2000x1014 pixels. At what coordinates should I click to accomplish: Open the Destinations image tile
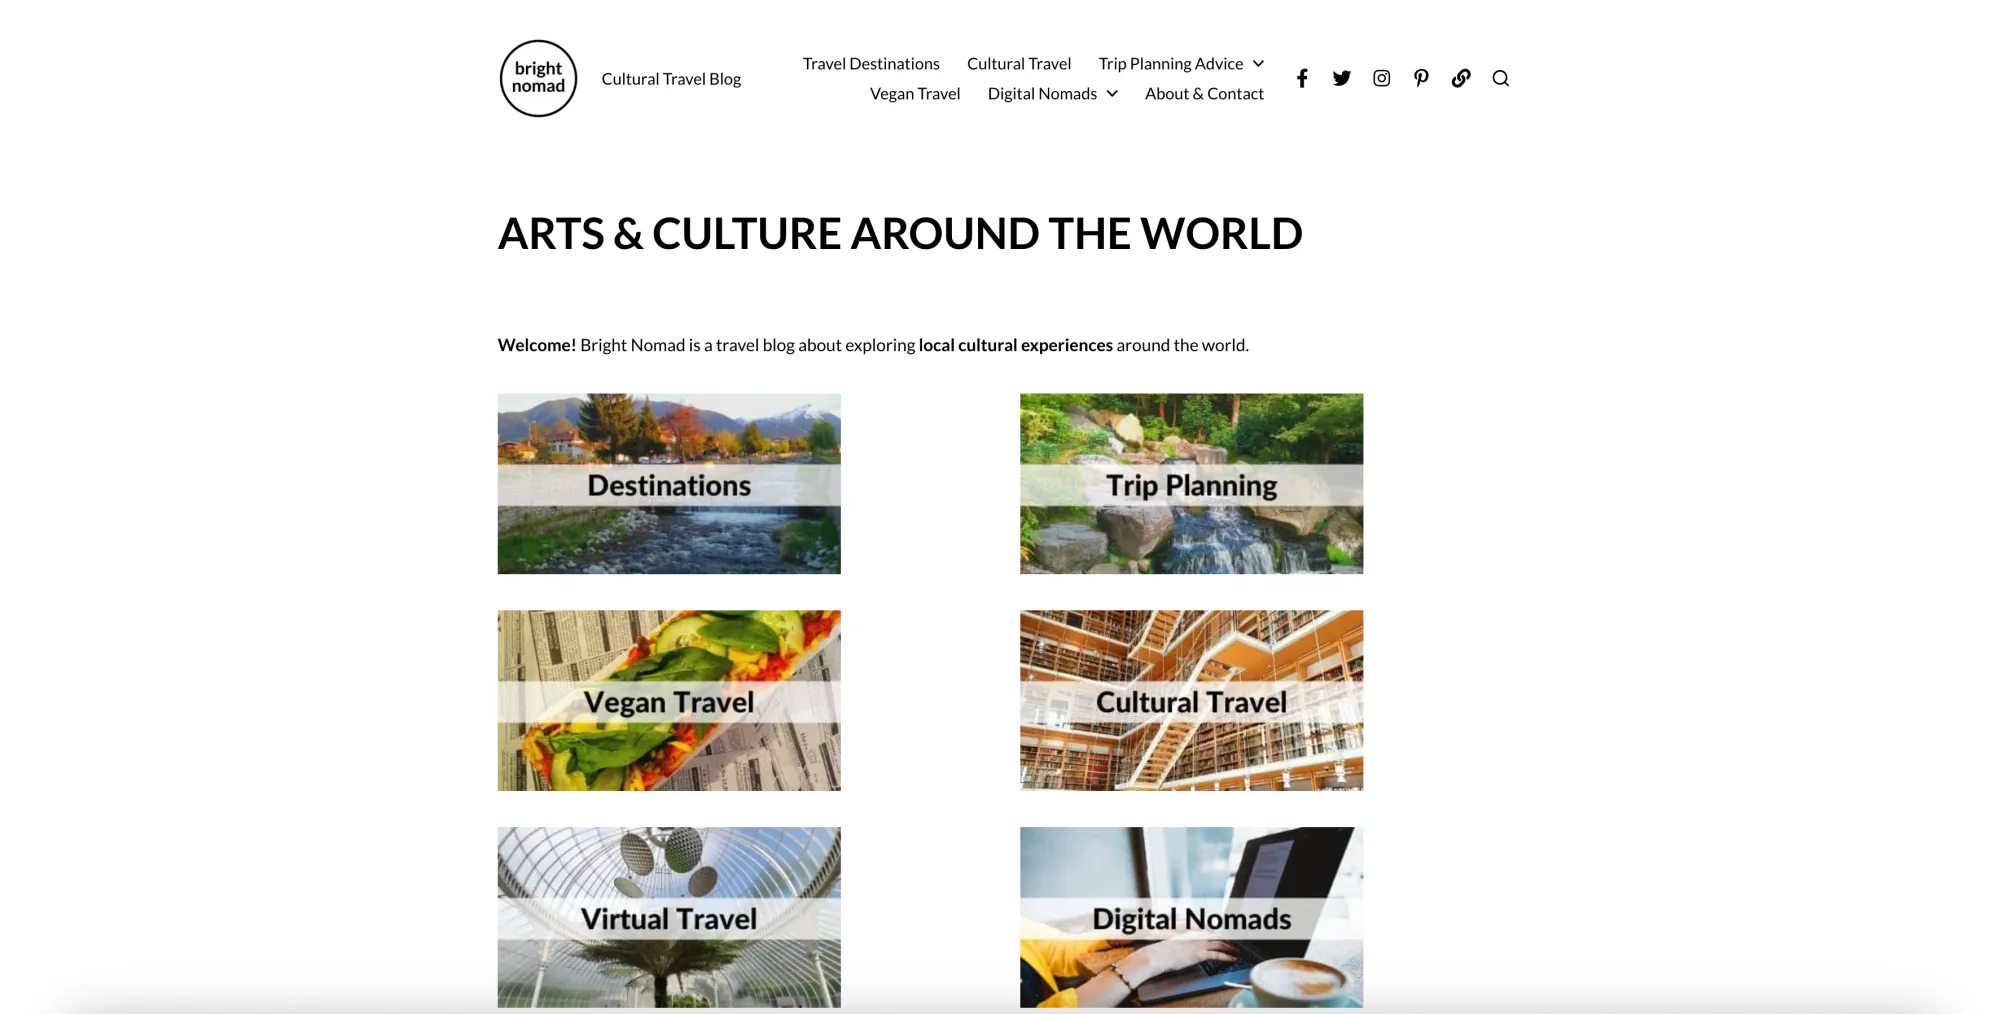[669, 483]
